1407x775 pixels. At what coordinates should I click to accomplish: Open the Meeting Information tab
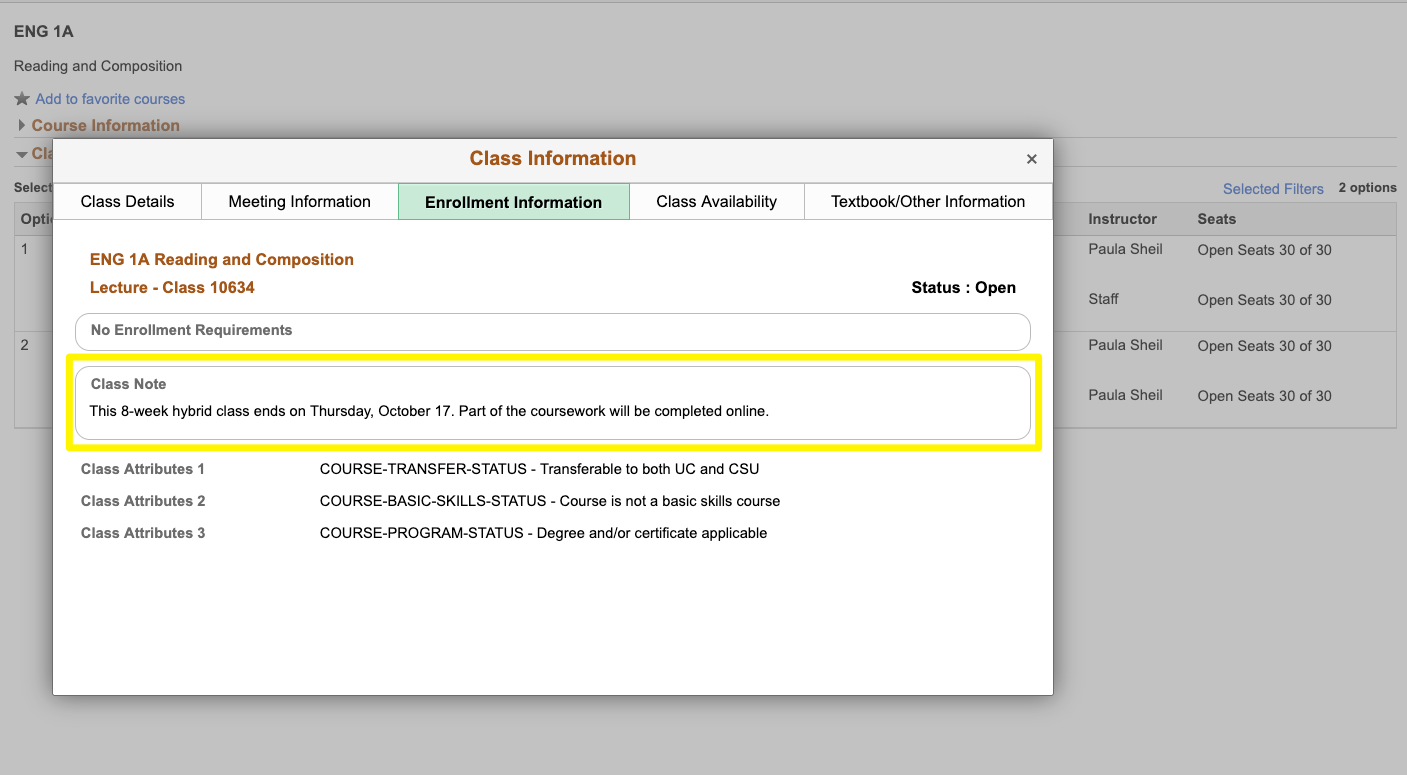pyautogui.click(x=299, y=201)
